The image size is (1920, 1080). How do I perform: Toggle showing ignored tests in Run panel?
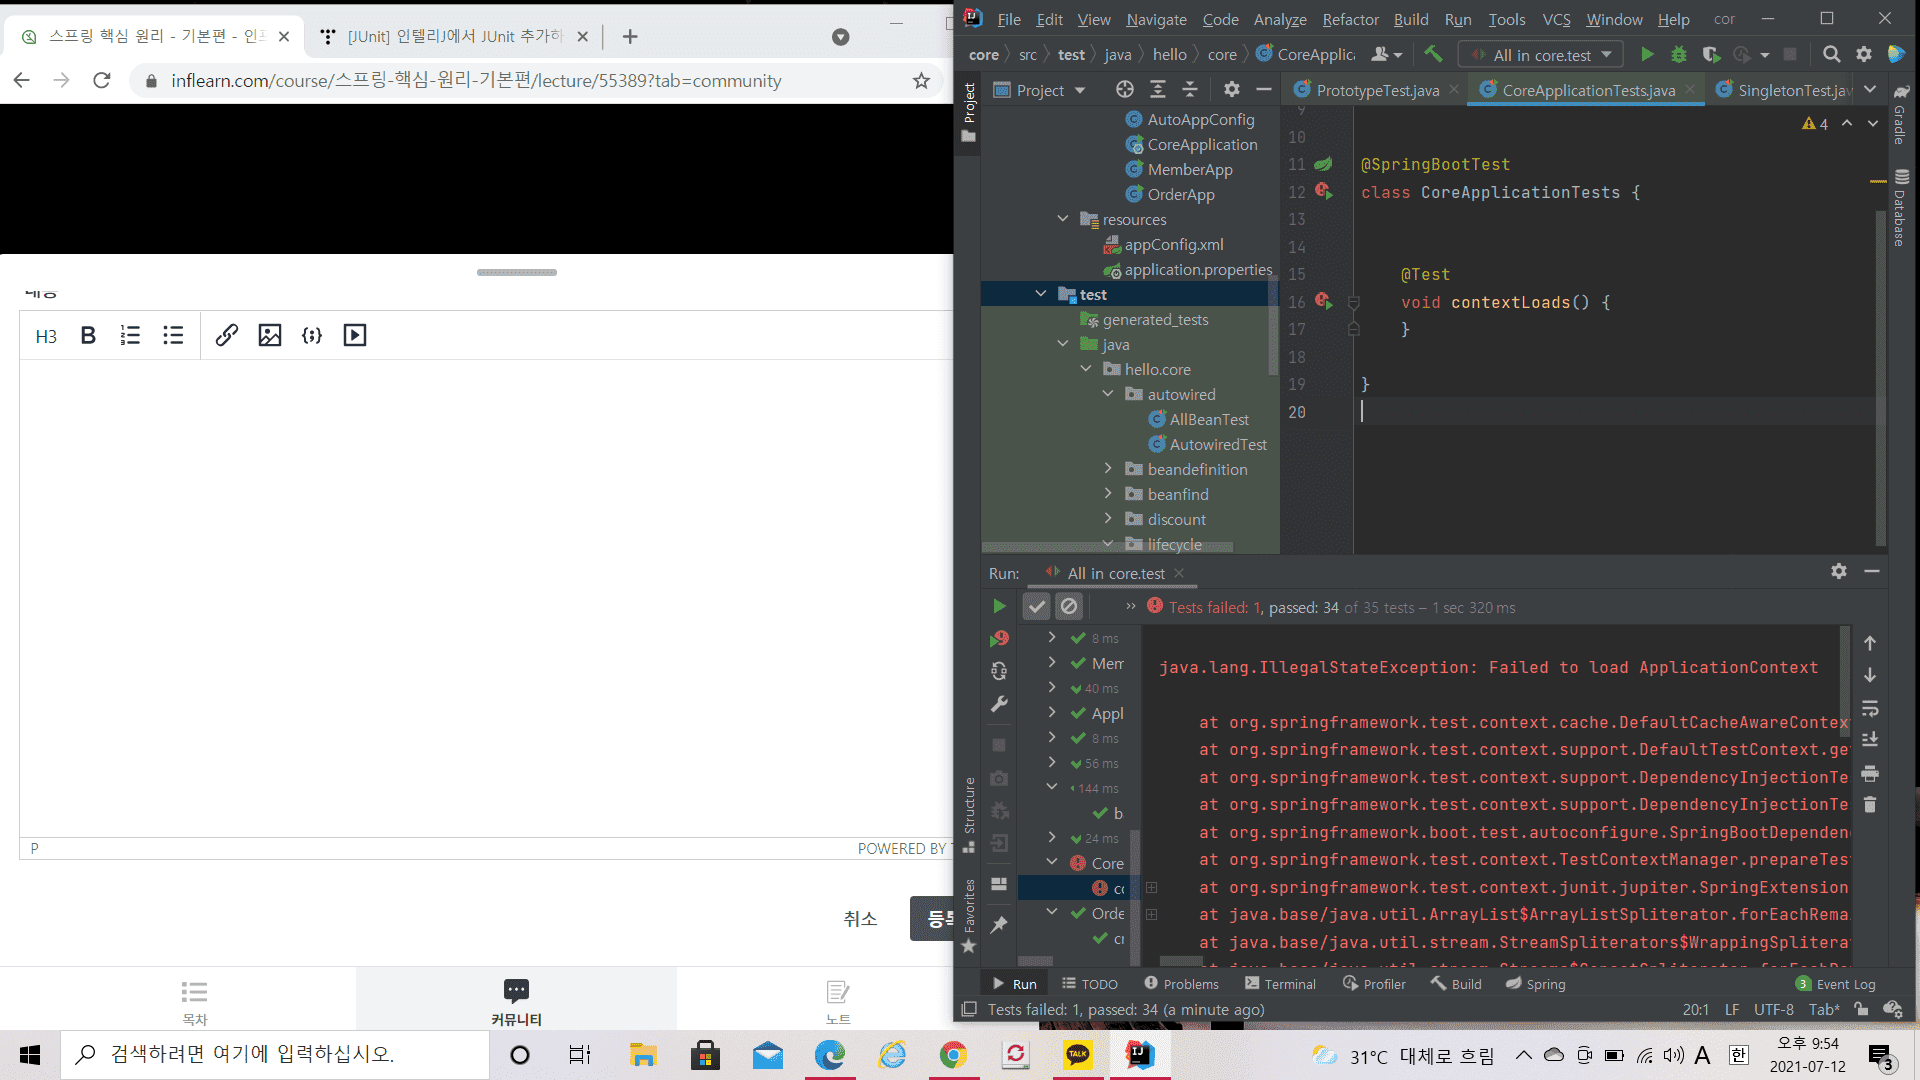(x=1069, y=606)
